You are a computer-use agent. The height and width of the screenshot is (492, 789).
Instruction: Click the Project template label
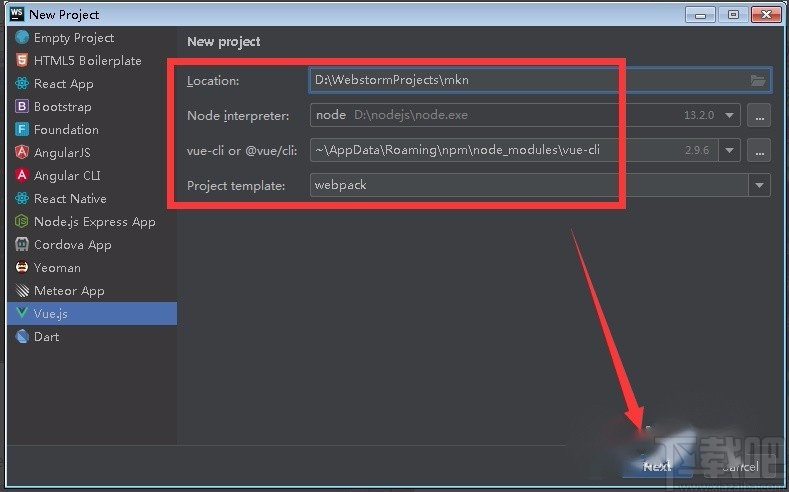[236, 186]
